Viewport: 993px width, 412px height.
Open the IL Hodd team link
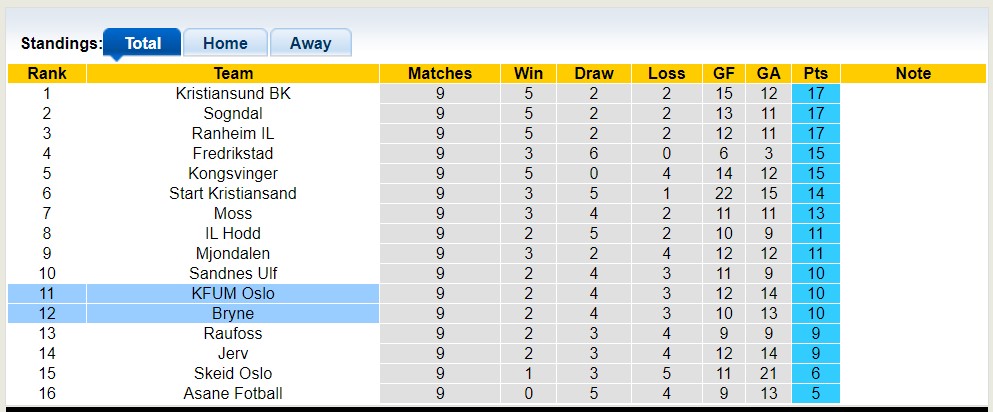(x=233, y=233)
